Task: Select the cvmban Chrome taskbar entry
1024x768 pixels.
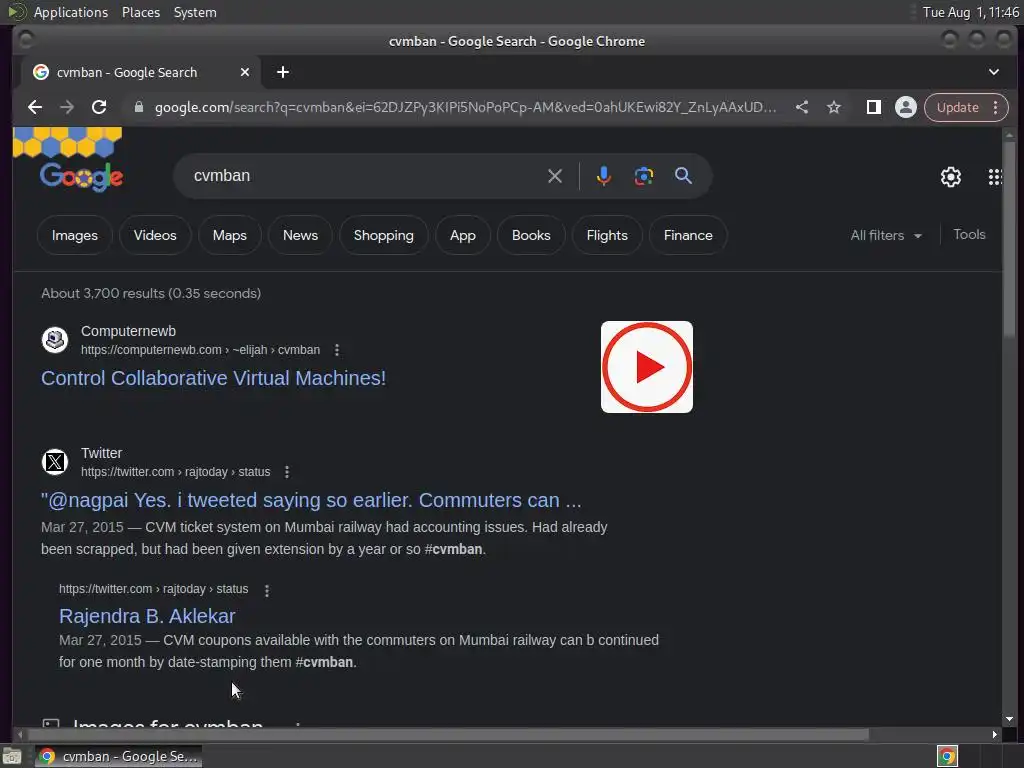Action: pyautogui.click(x=118, y=756)
